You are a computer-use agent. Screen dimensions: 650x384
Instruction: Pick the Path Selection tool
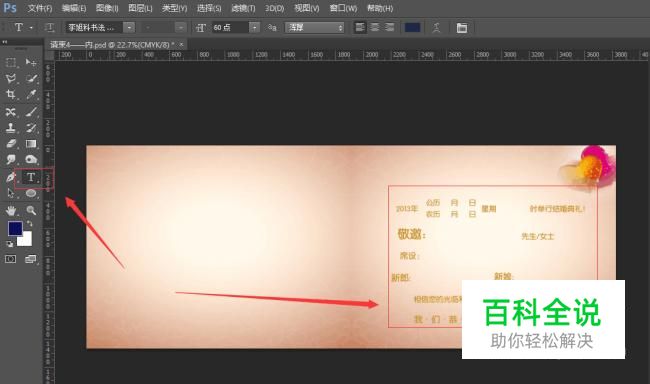tap(11, 193)
